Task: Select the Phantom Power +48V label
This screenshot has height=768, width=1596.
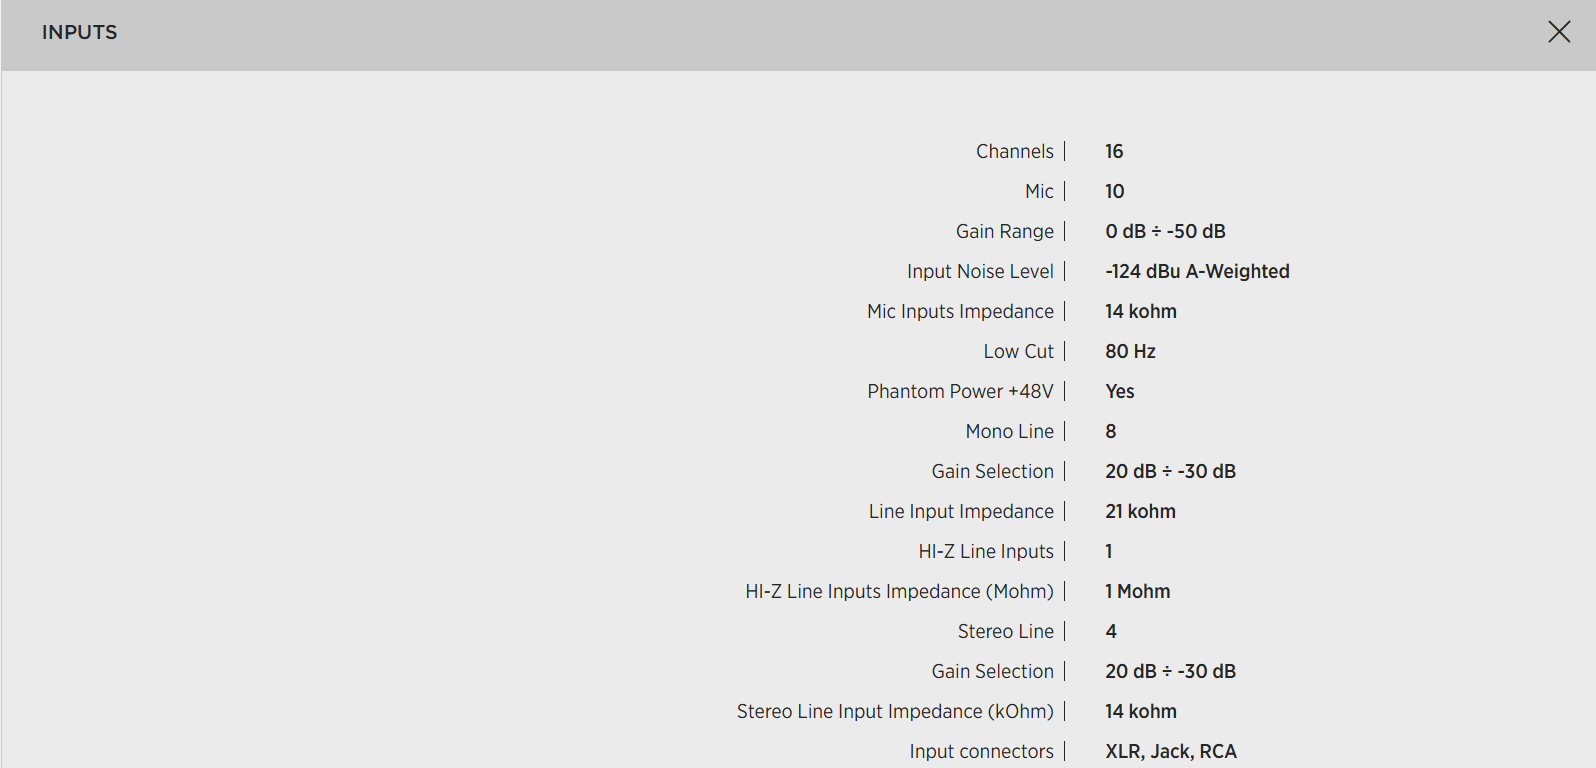Action: coord(960,391)
